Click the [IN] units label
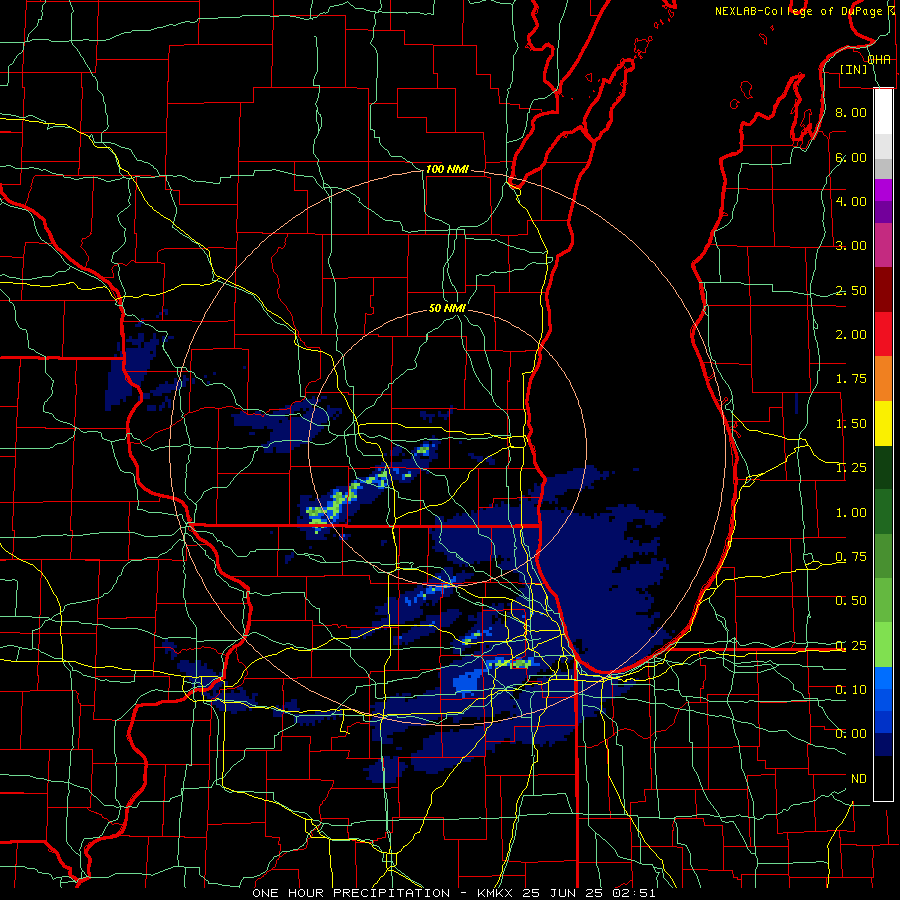 click(854, 69)
